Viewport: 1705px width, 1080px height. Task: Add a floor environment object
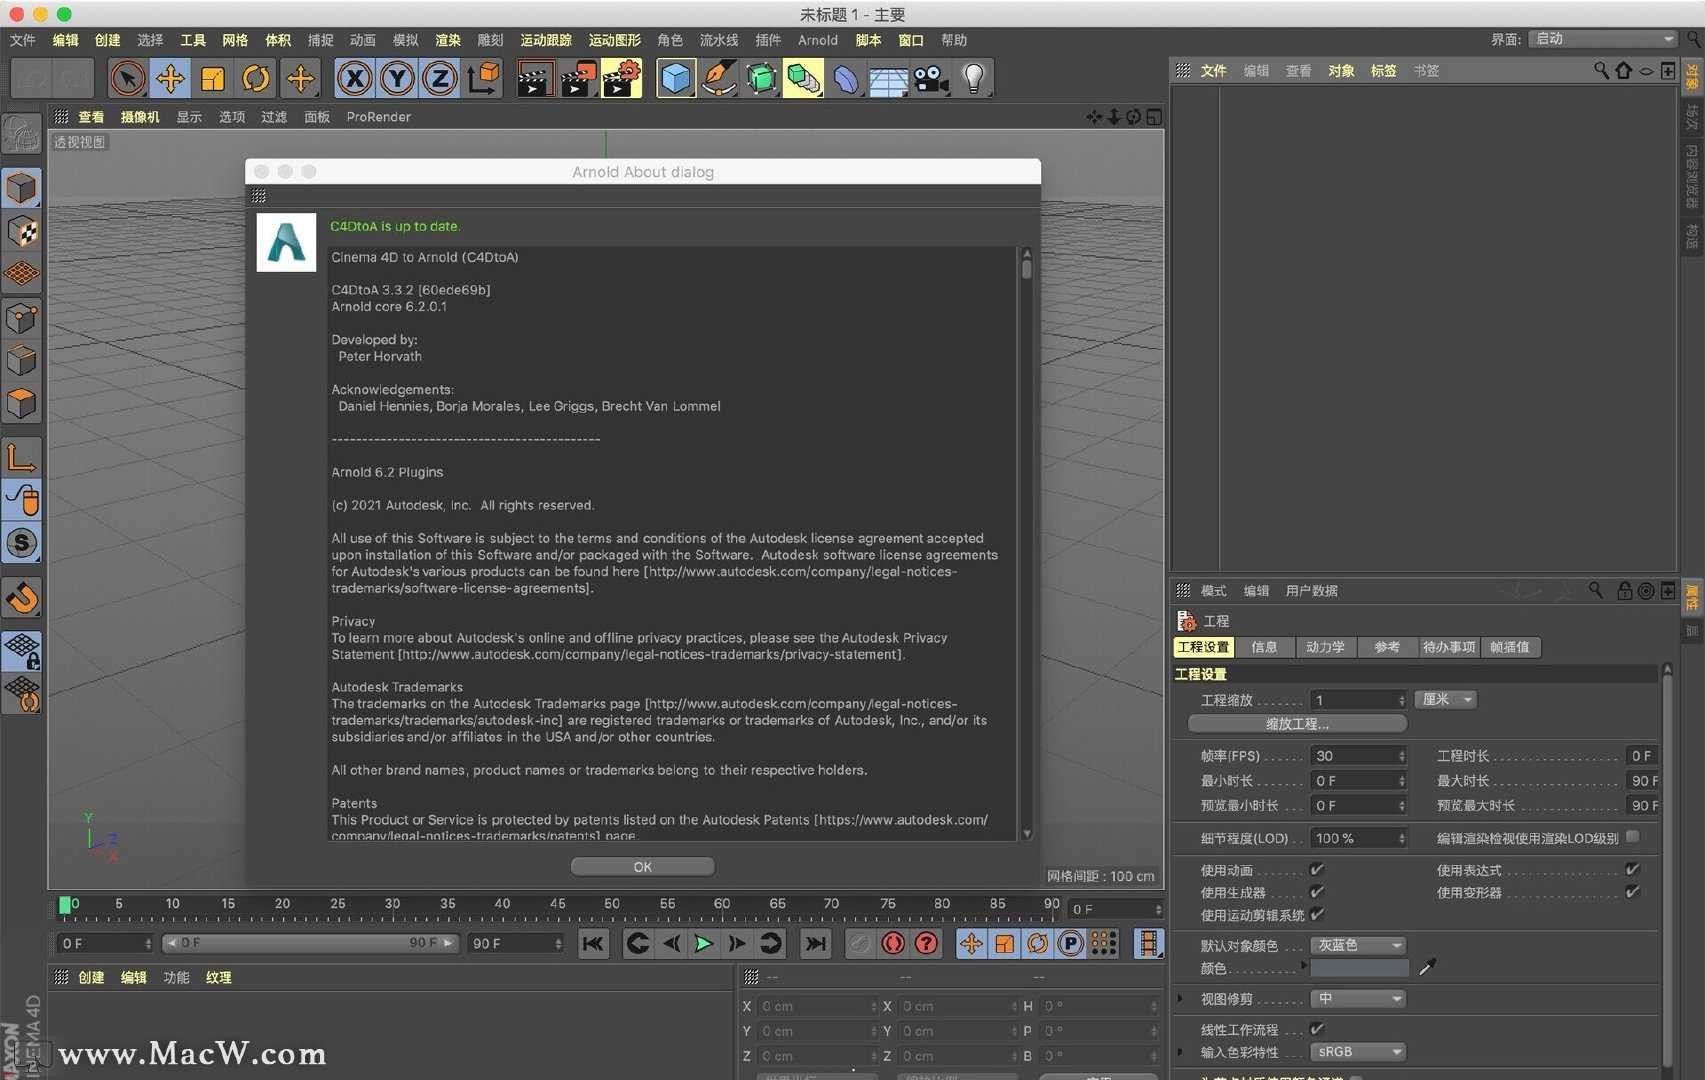(x=888, y=78)
